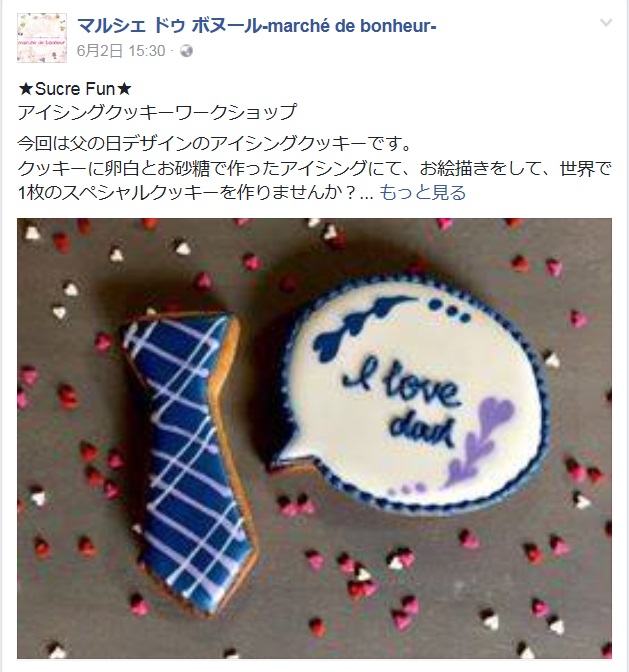Viewport: 629px width, 672px height.
Task: Select the ★Sucre Fun★ heading text
Action: click(x=75, y=89)
